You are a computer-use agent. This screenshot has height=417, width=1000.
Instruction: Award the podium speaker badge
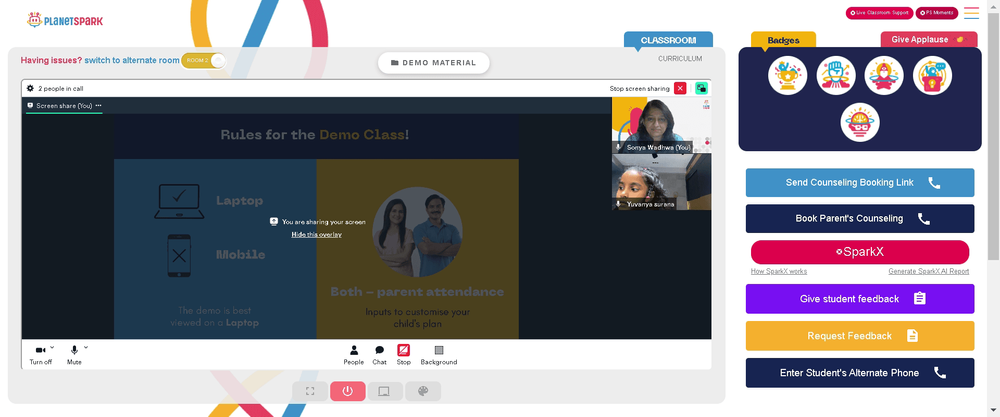pos(932,75)
